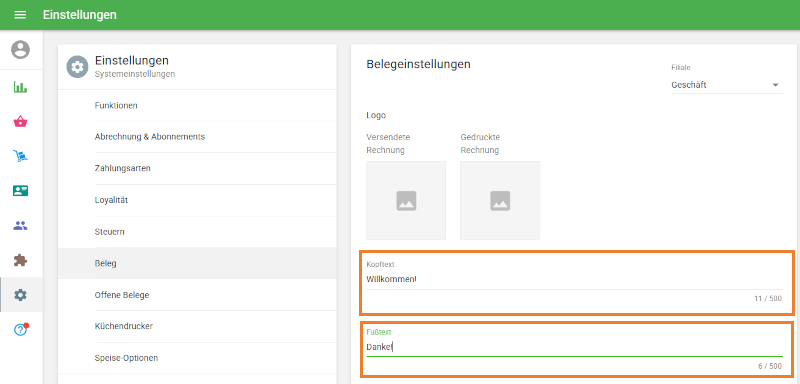
Task: Open the employees ID card icon
Action: [20, 191]
